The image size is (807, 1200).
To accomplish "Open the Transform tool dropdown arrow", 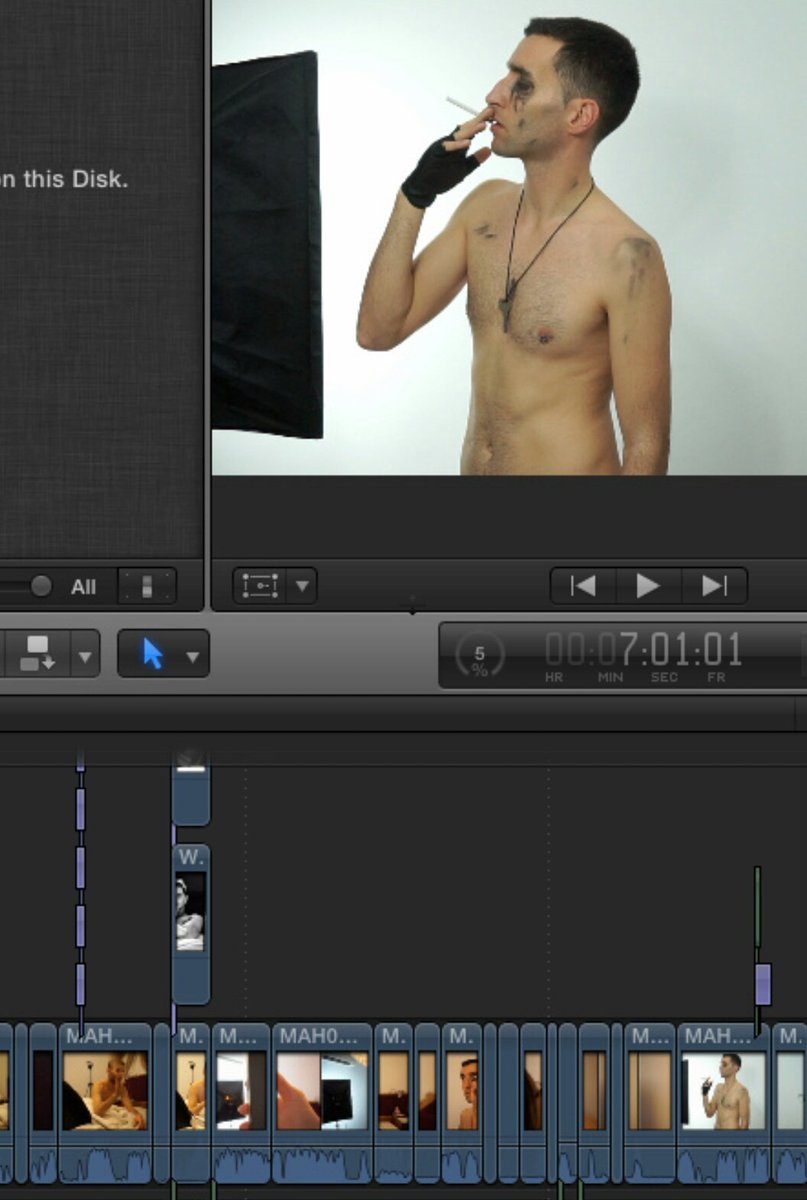I will tap(302, 586).
